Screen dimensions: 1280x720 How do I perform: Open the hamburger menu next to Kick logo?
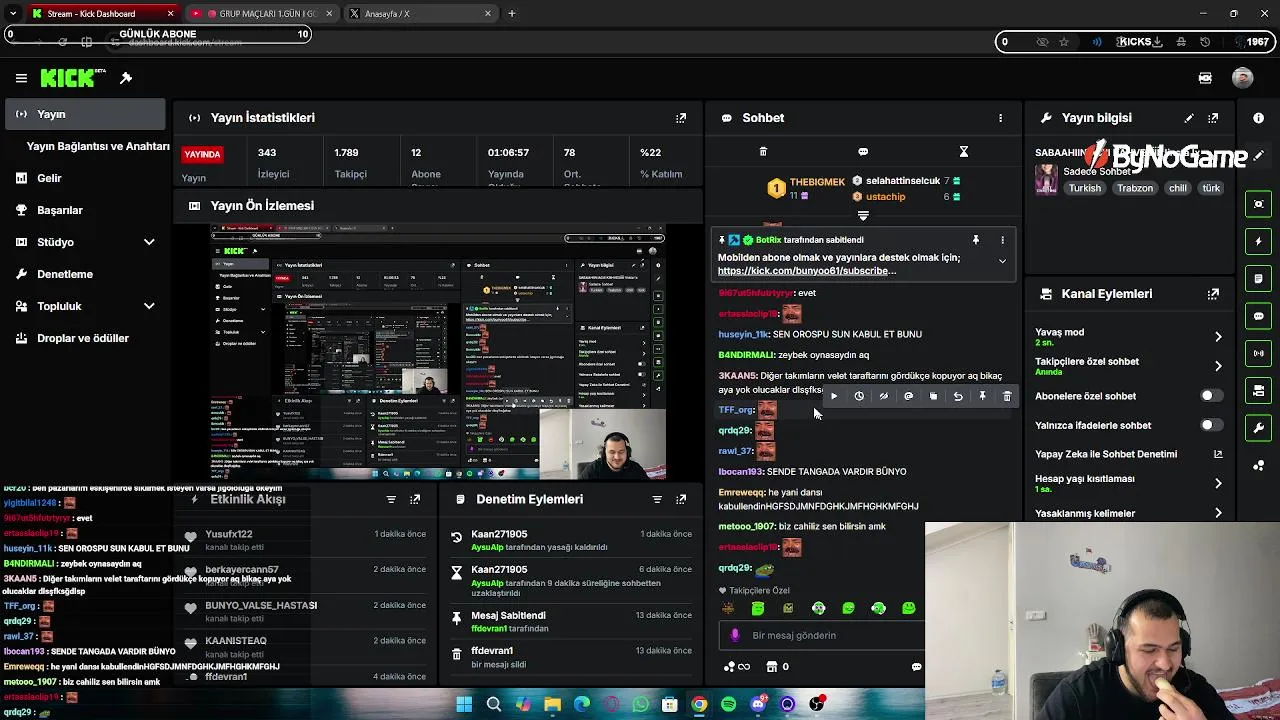pos(21,78)
